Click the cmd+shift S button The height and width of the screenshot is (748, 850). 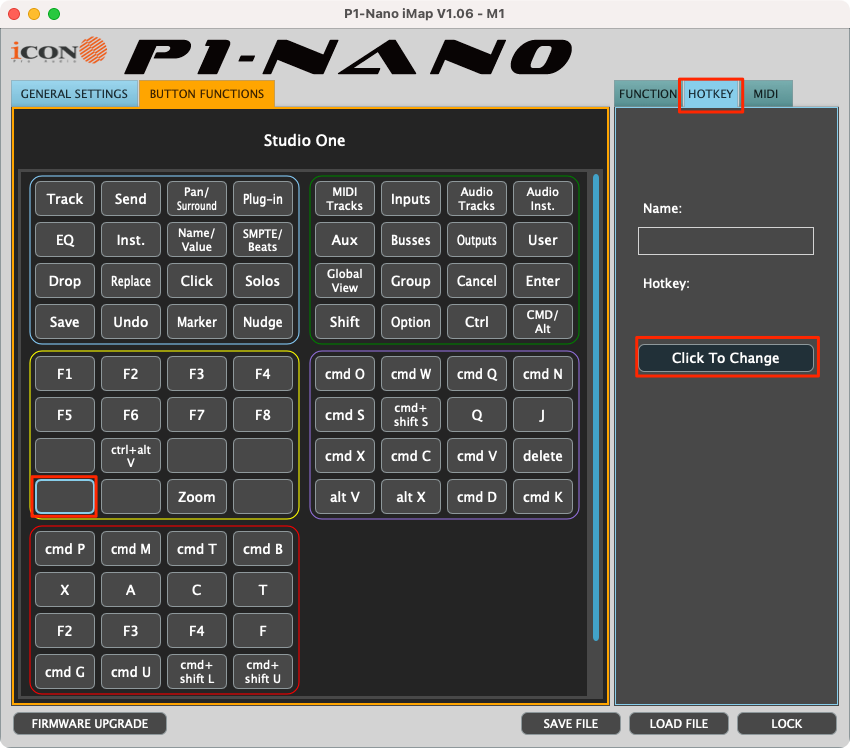411,415
